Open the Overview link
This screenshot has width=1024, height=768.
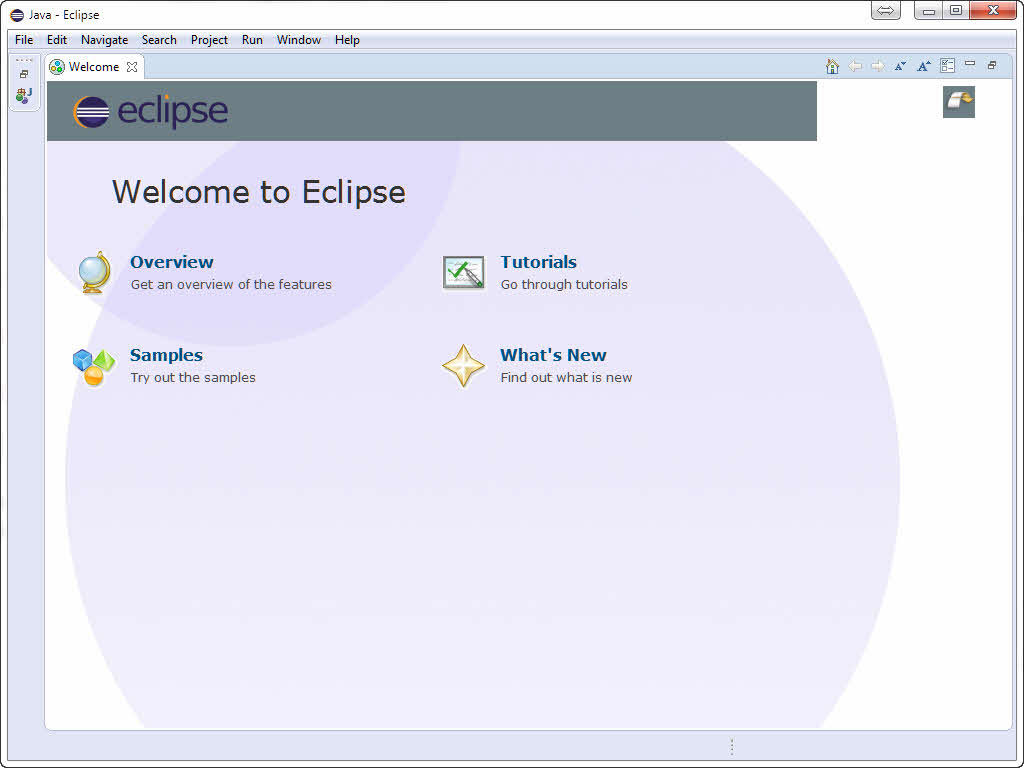(172, 262)
